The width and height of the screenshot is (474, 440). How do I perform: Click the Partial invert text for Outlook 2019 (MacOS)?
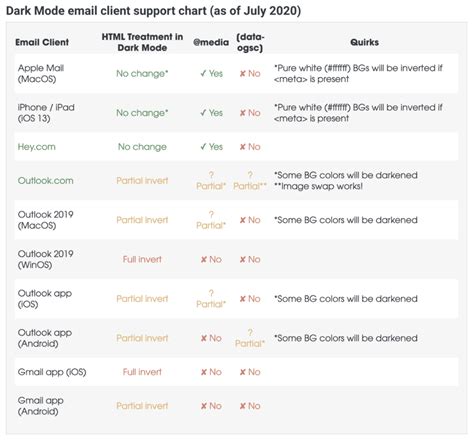tap(142, 220)
